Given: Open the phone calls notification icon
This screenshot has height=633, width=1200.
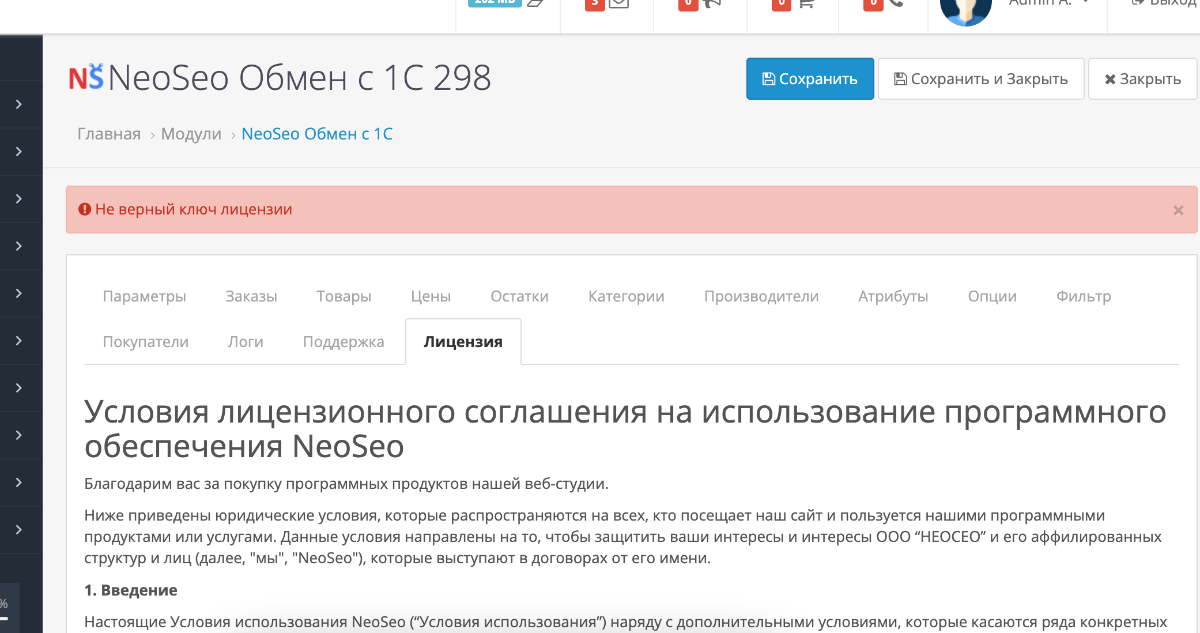Looking at the screenshot, I should click(x=896, y=3).
